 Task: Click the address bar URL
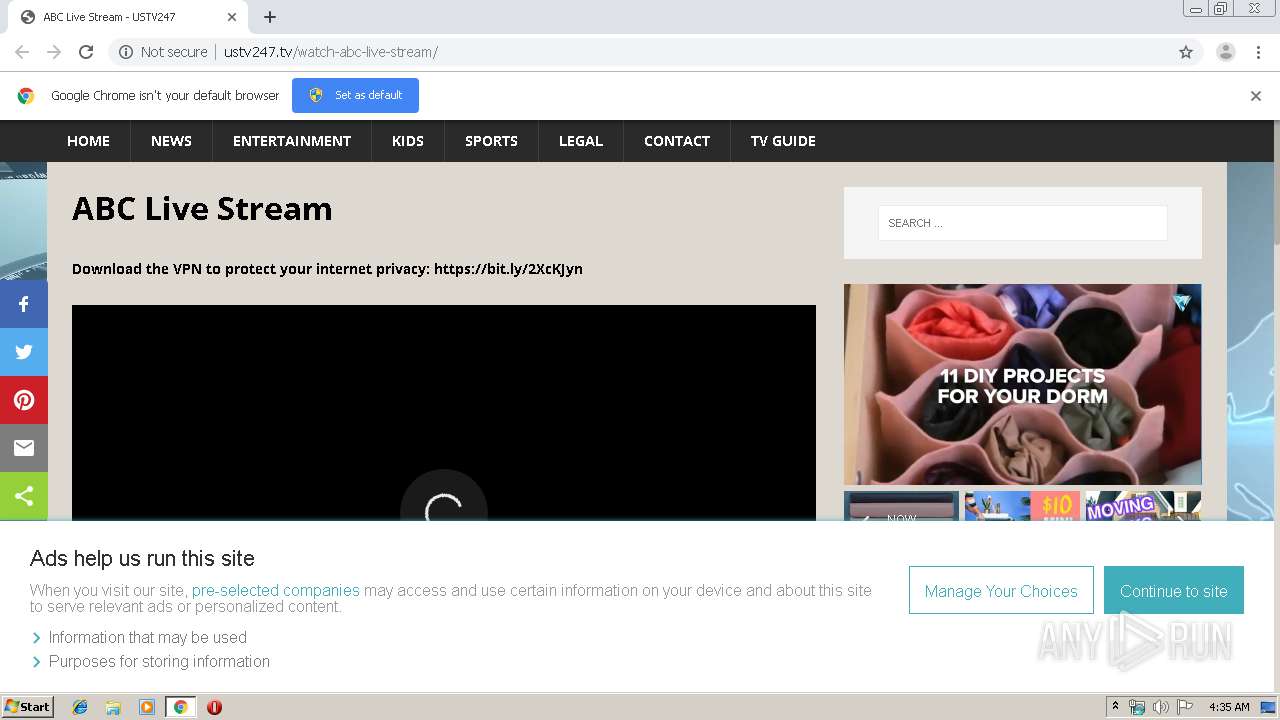[x=331, y=52]
